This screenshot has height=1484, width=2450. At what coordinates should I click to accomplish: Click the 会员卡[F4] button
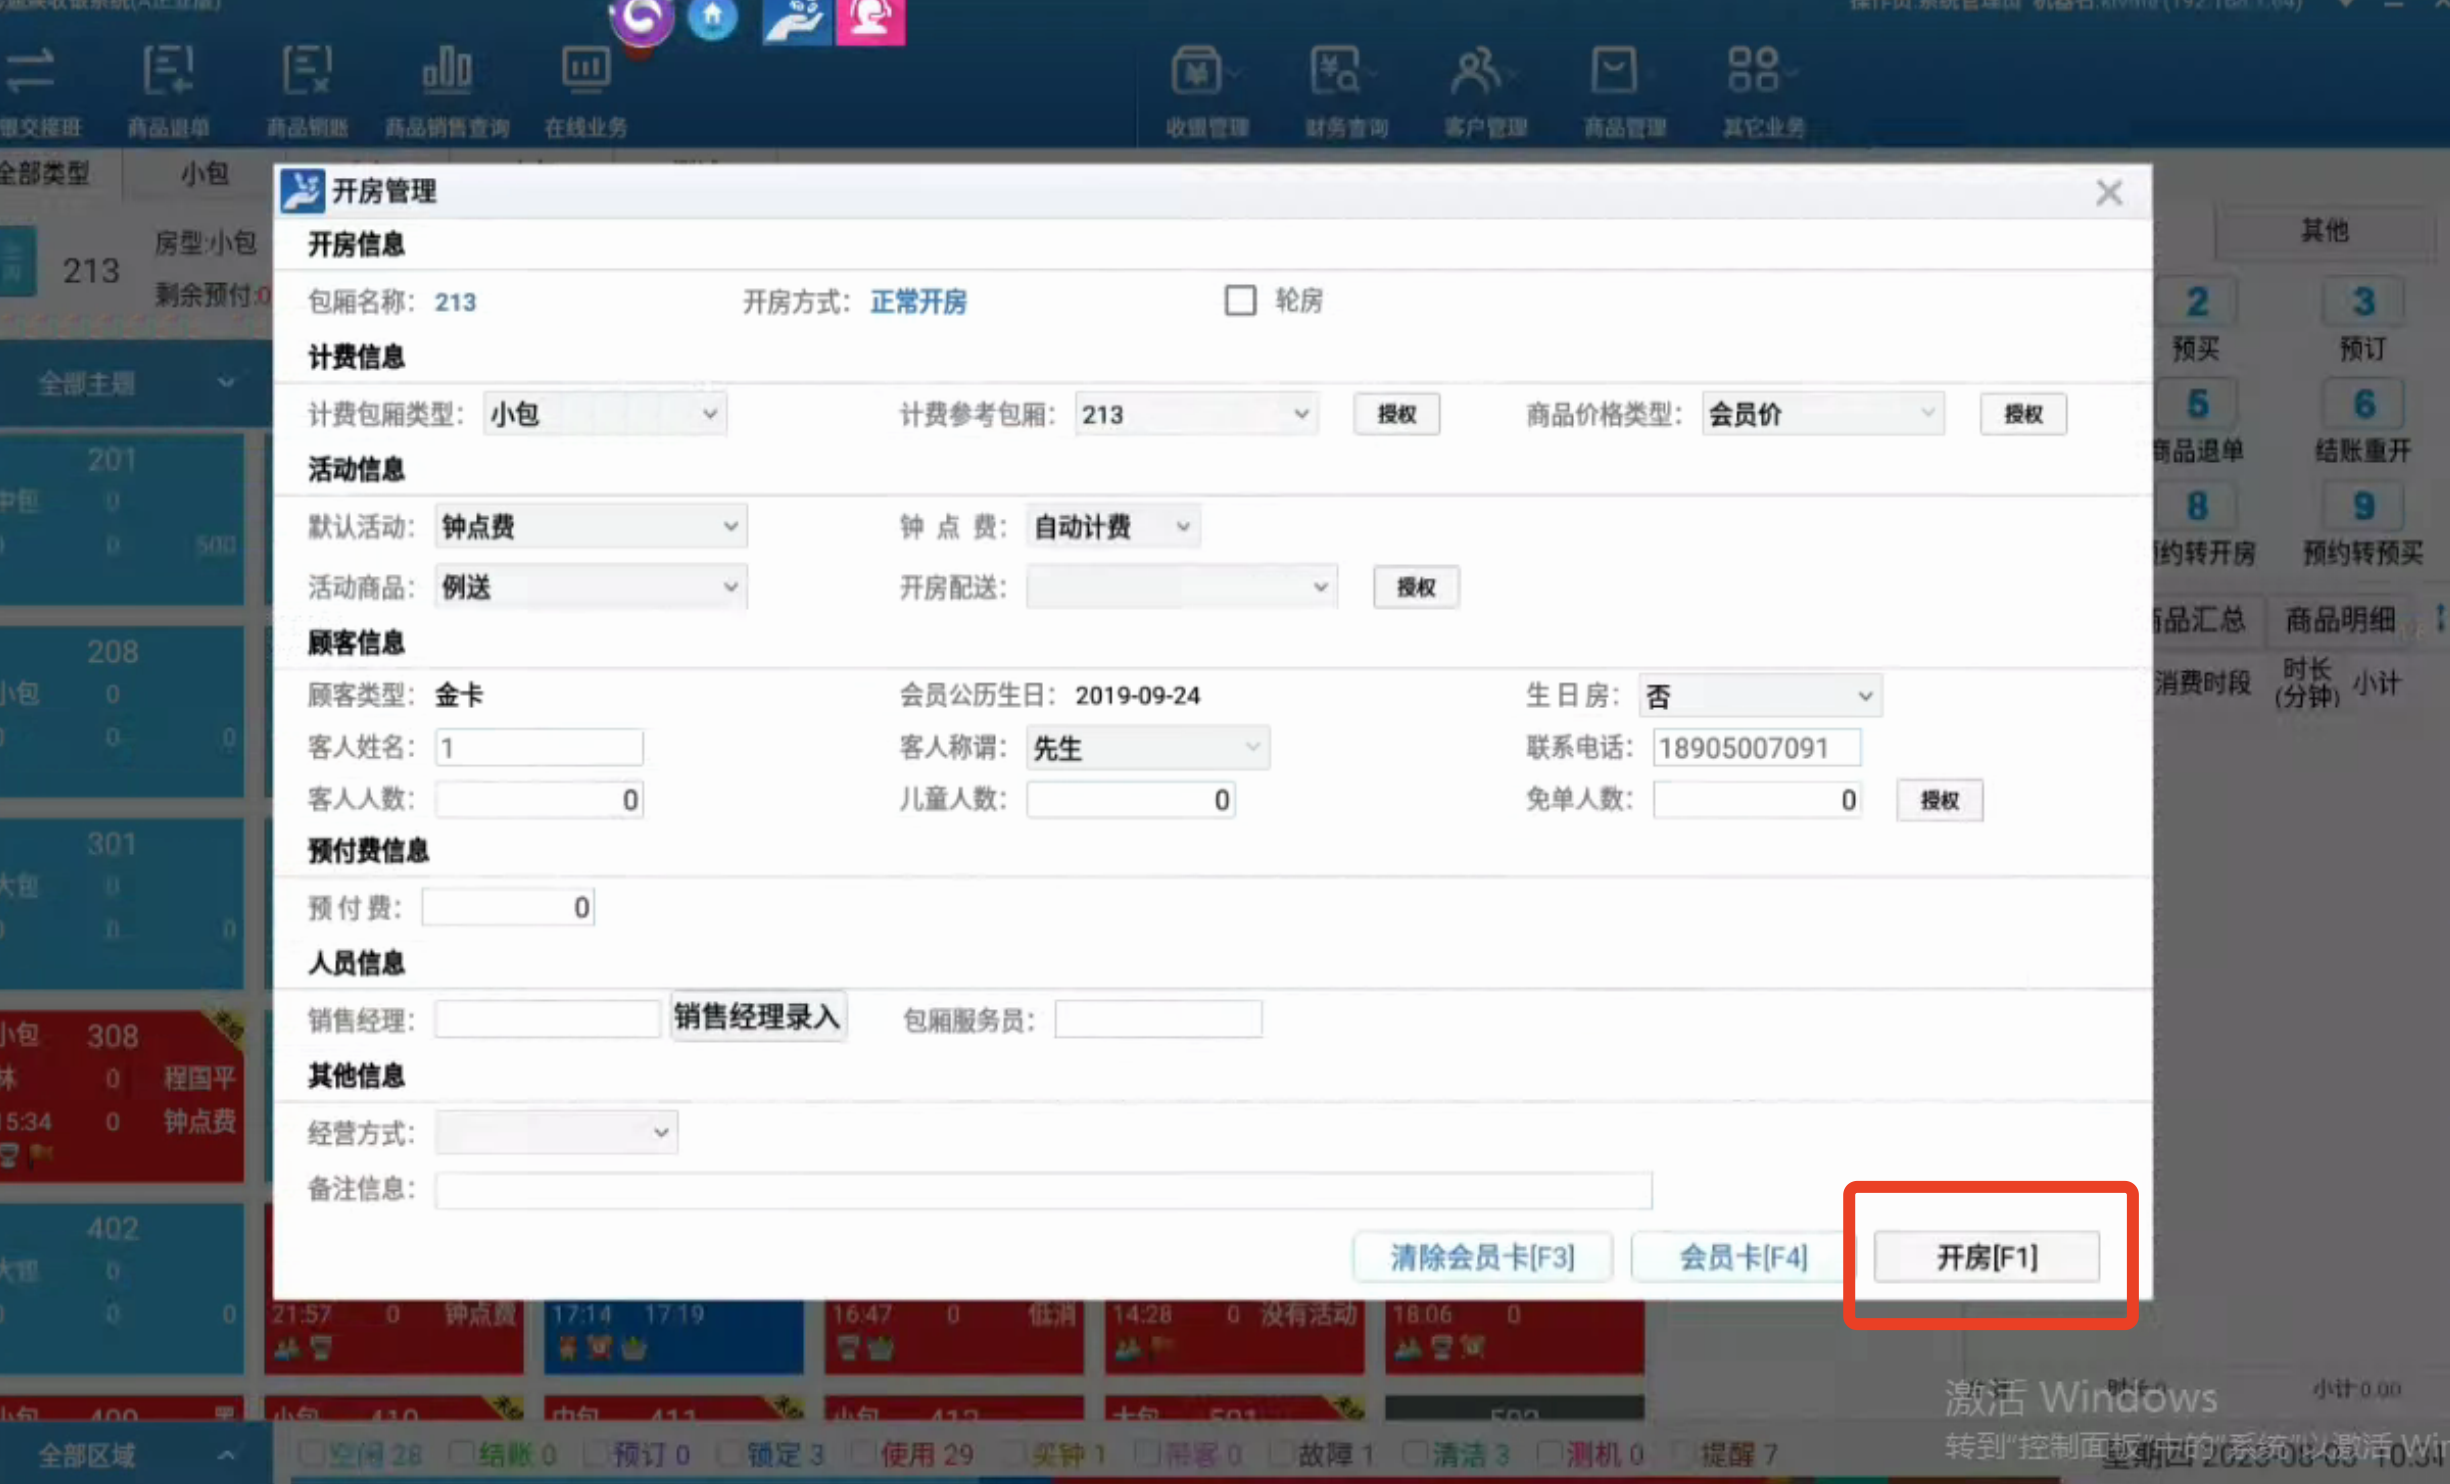point(1742,1256)
